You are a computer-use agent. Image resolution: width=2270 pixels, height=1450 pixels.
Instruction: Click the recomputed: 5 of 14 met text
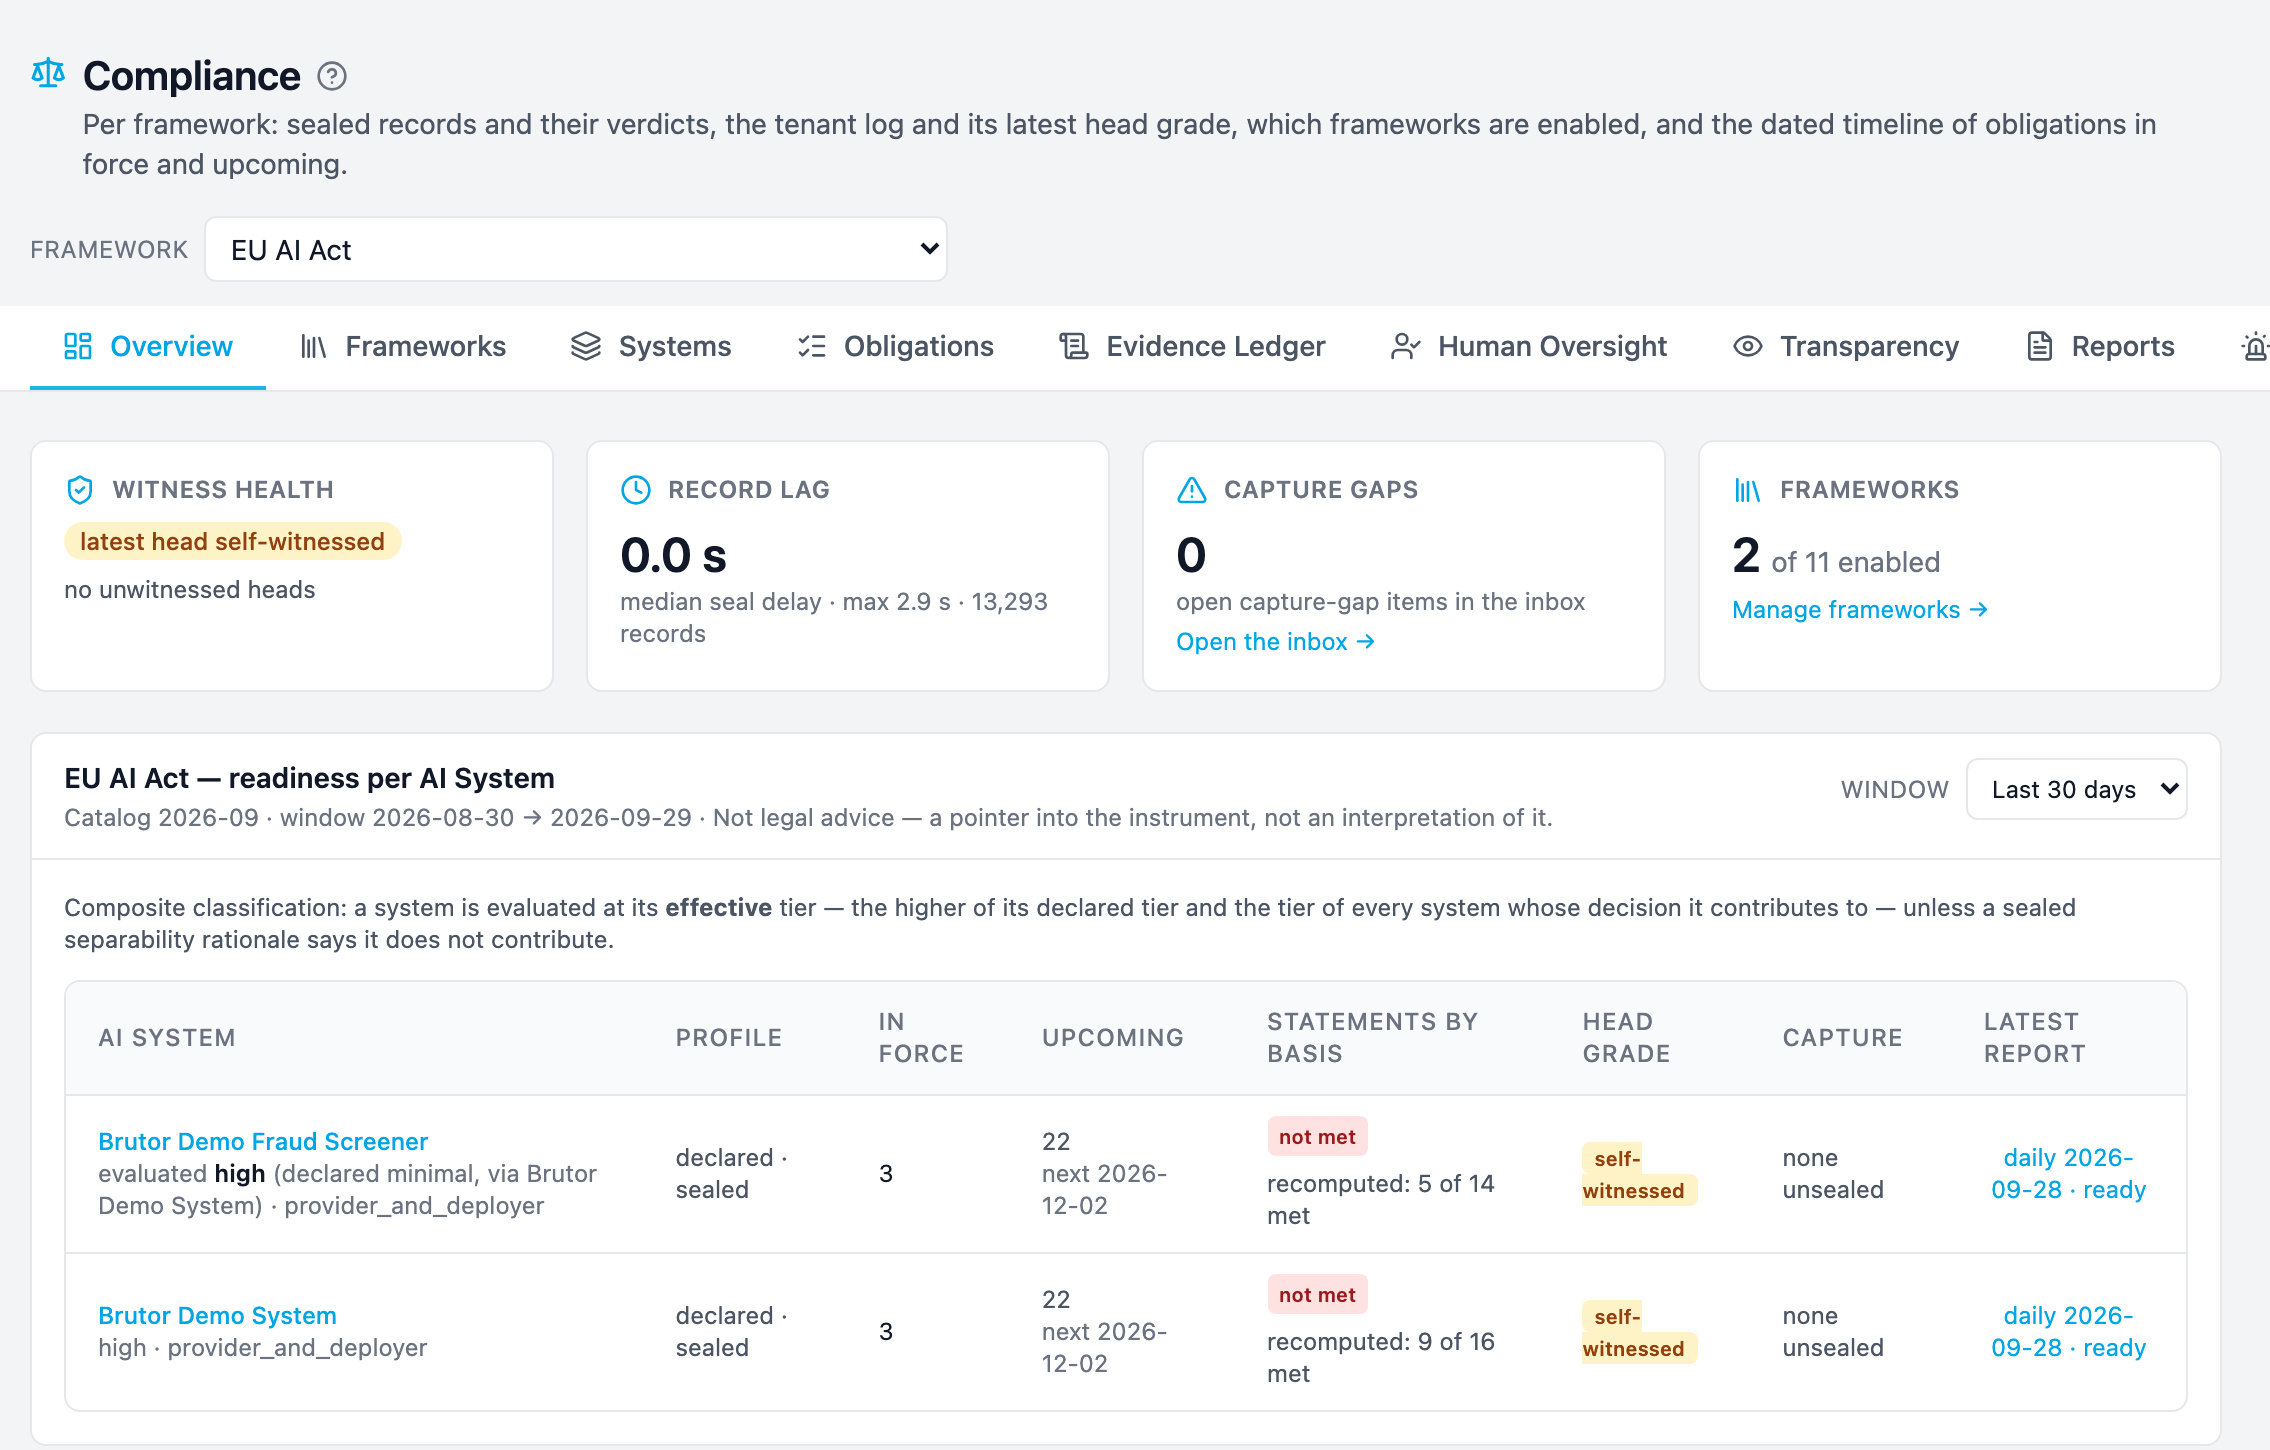pyautogui.click(x=1380, y=1199)
